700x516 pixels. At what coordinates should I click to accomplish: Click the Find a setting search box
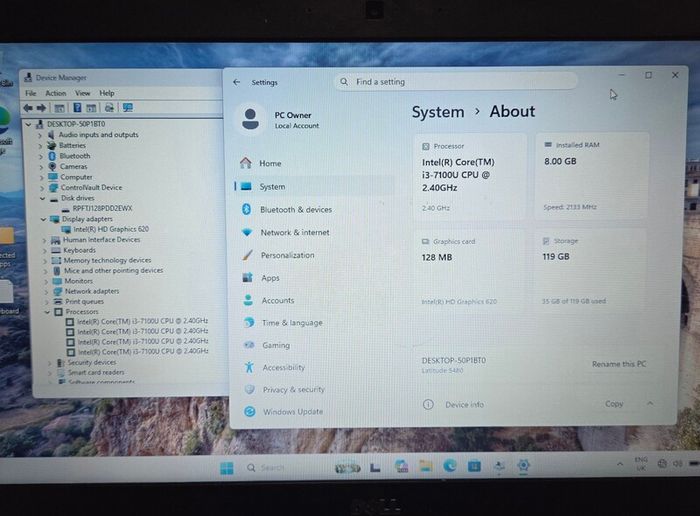coord(455,82)
